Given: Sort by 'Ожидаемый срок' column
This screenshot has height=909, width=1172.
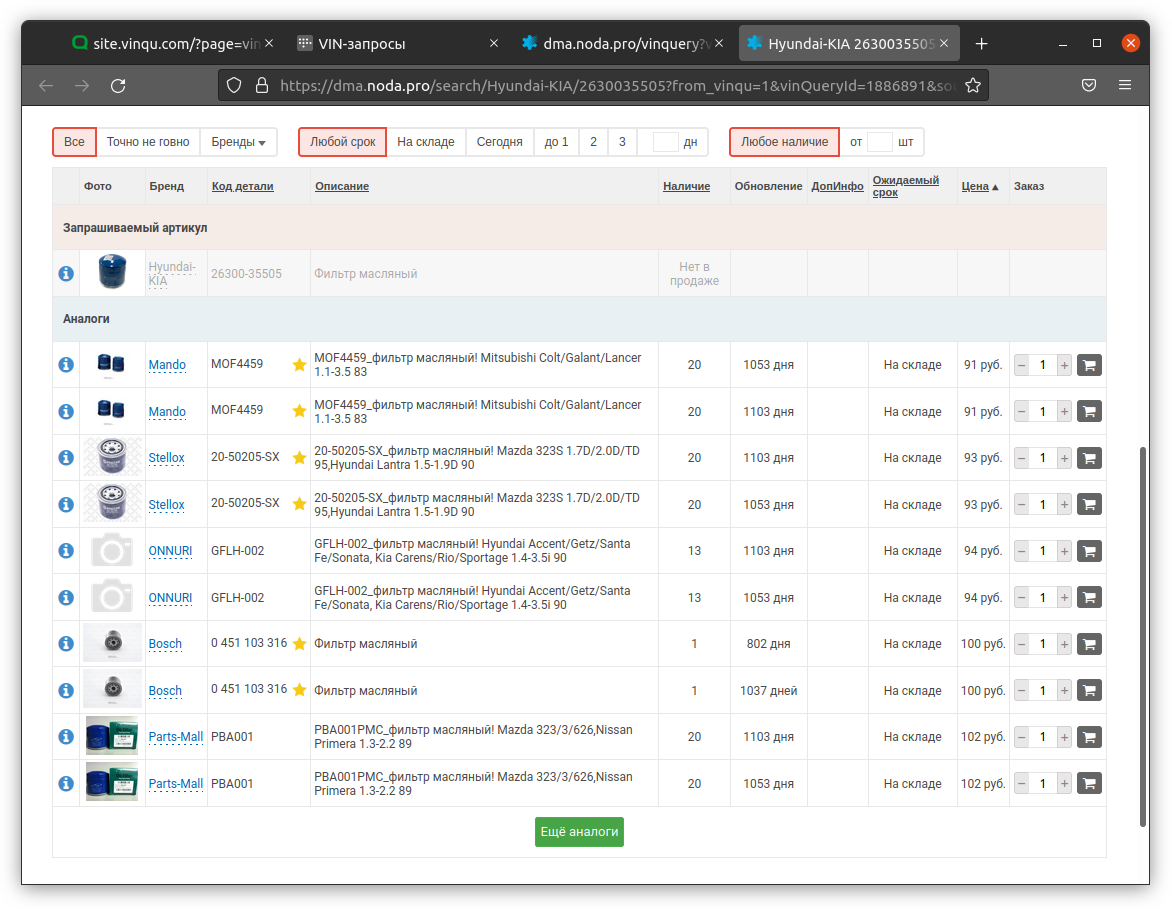Looking at the screenshot, I should [905, 186].
